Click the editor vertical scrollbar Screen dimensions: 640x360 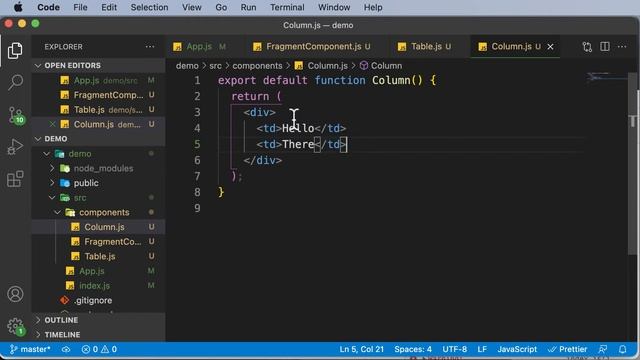click(633, 163)
